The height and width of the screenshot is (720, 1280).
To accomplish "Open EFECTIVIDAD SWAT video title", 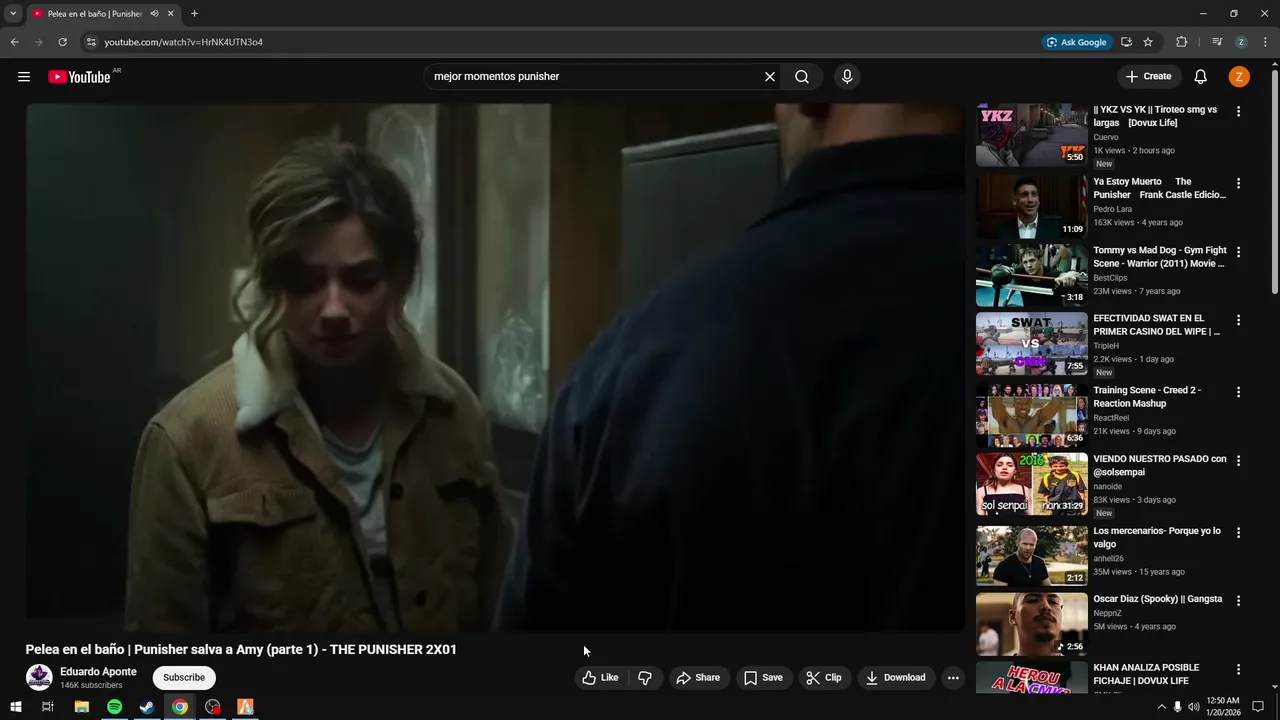I will point(1157,325).
